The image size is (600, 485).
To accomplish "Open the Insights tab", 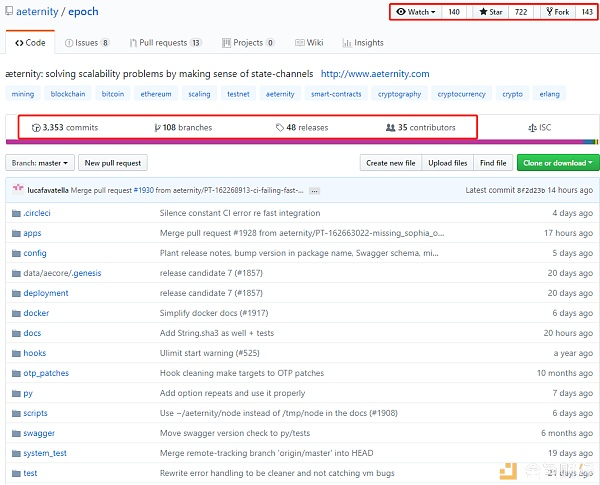I will tap(363, 42).
